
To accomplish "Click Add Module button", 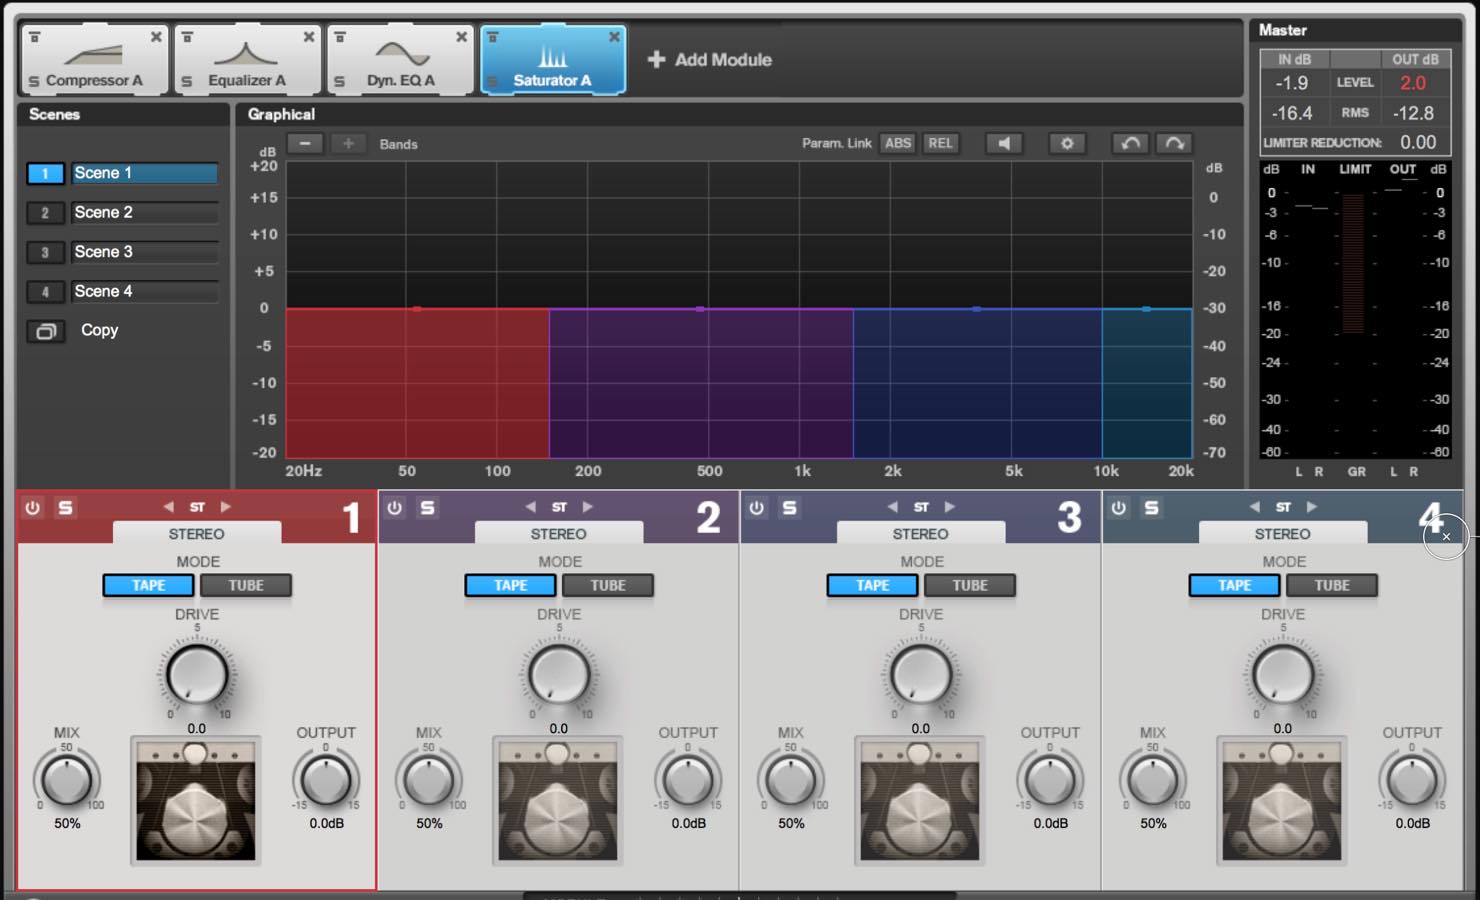I will coord(710,60).
